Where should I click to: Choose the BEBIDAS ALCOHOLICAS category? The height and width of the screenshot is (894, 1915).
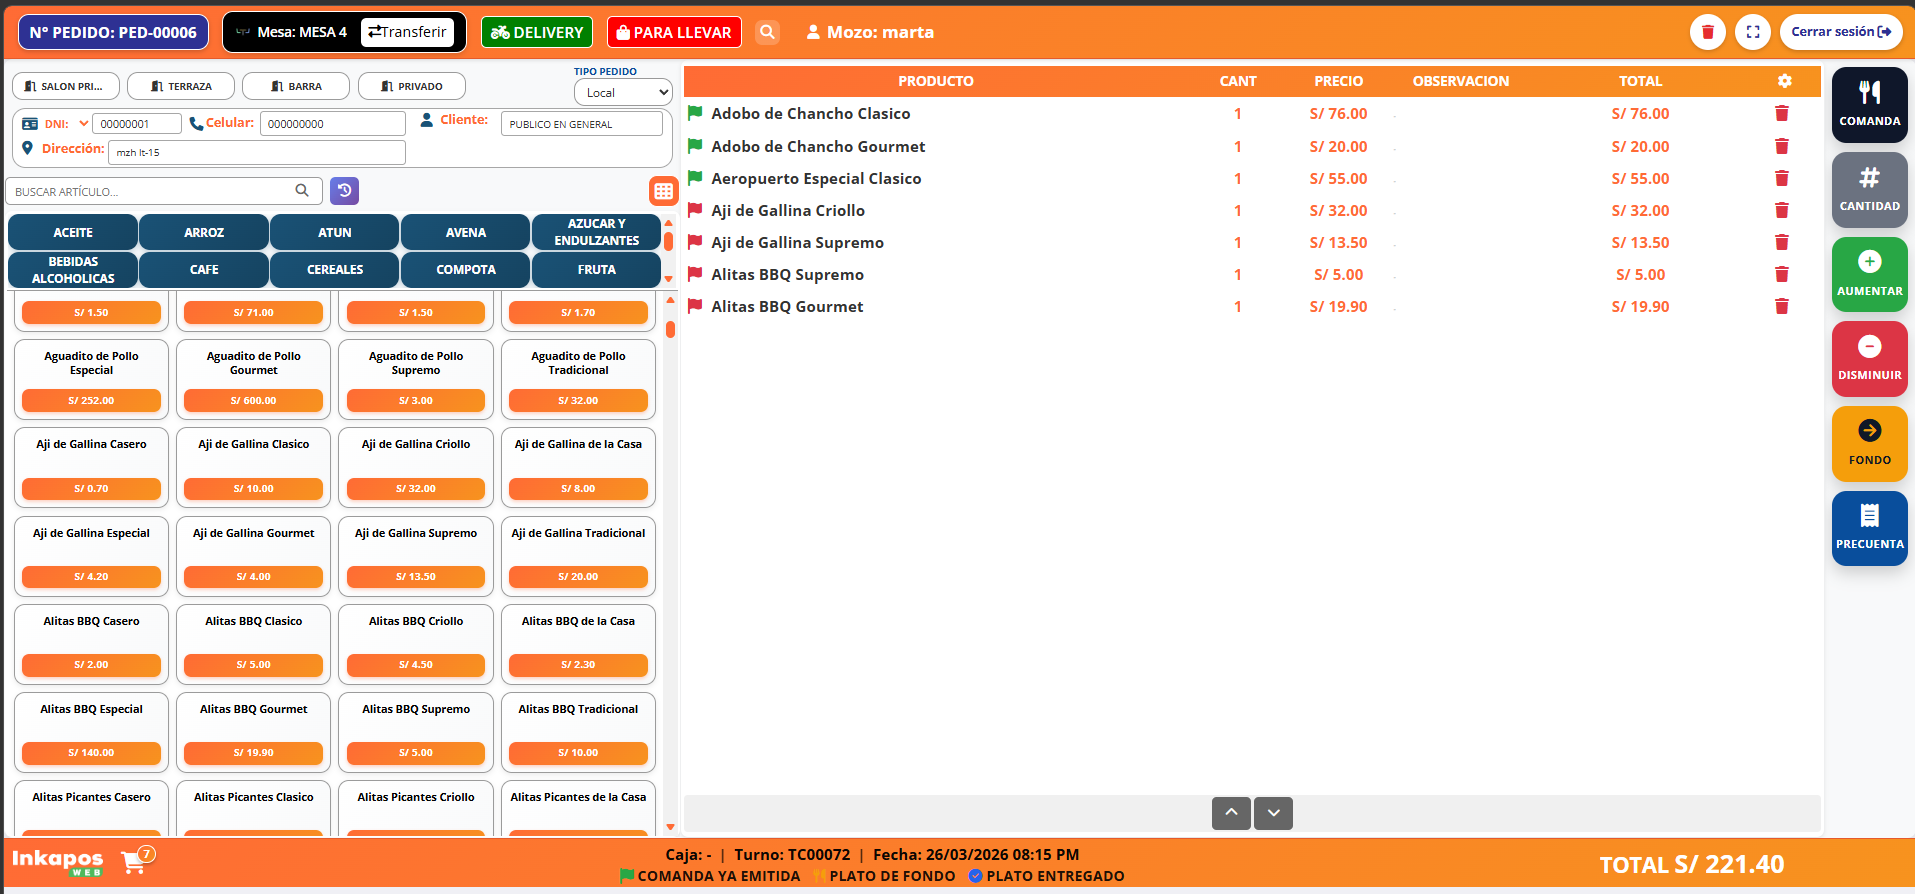(73, 270)
